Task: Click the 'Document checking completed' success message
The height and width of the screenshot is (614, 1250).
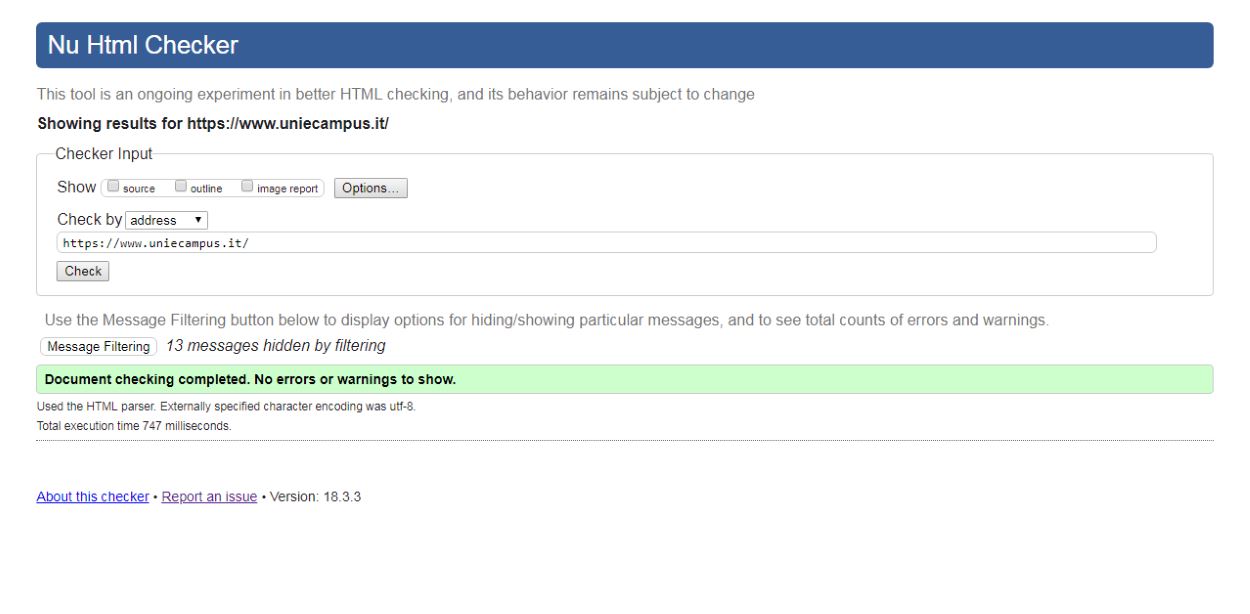Action: (x=624, y=380)
